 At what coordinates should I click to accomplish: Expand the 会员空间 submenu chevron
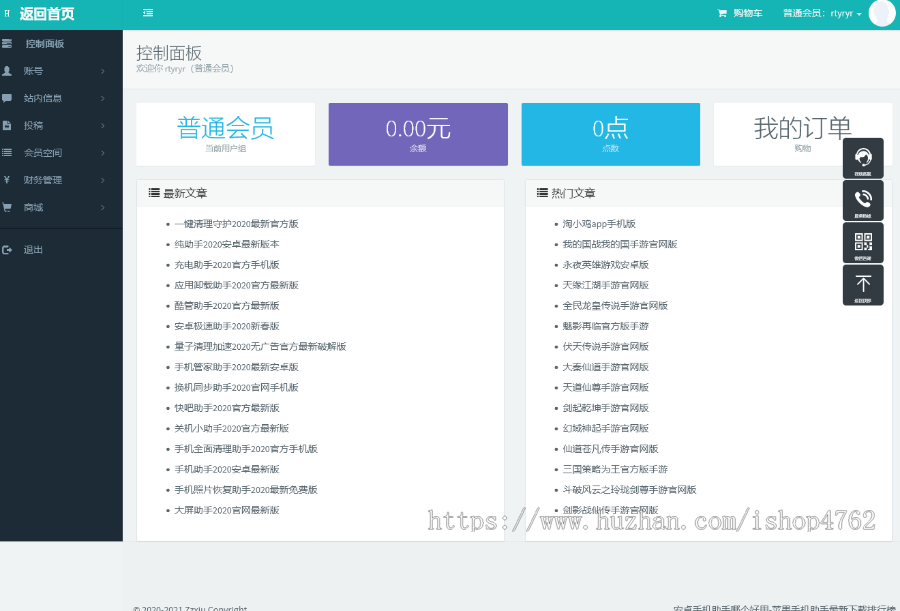[x=103, y=153]
